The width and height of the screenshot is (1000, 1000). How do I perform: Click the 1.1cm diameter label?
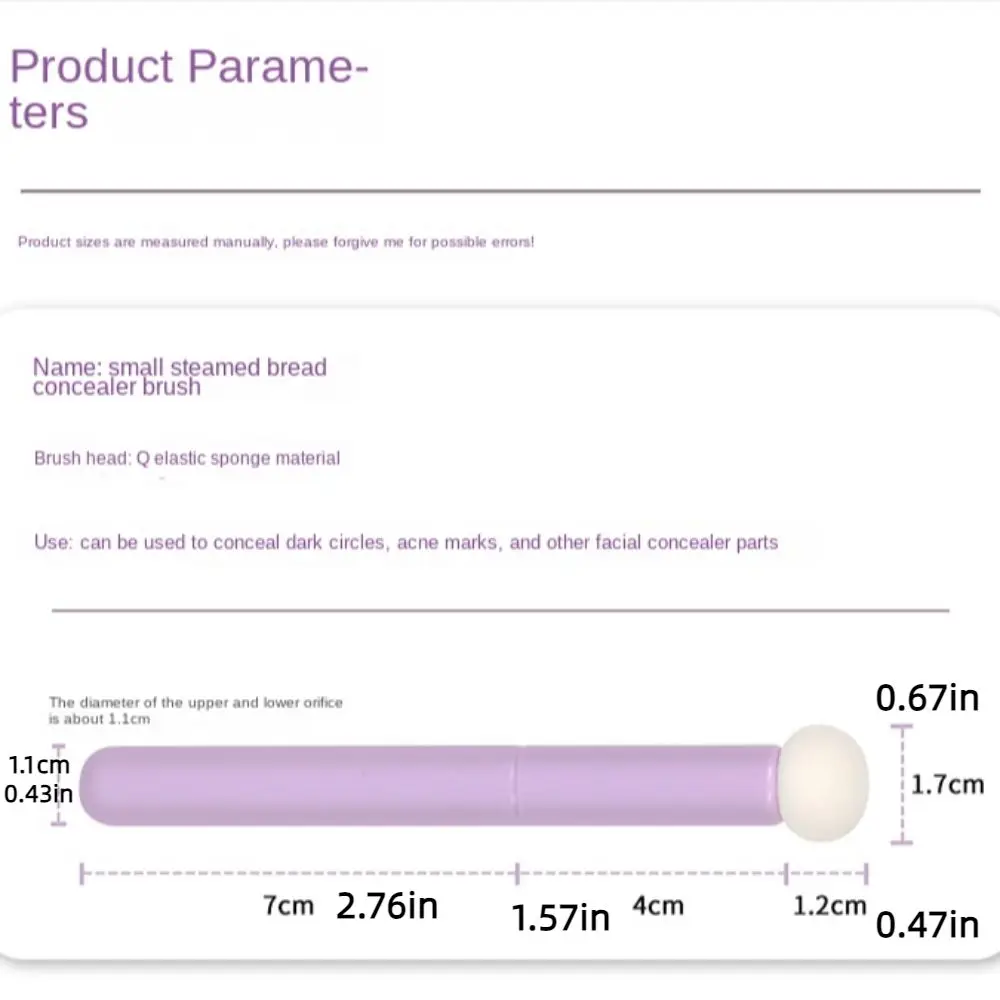[38, 764]
